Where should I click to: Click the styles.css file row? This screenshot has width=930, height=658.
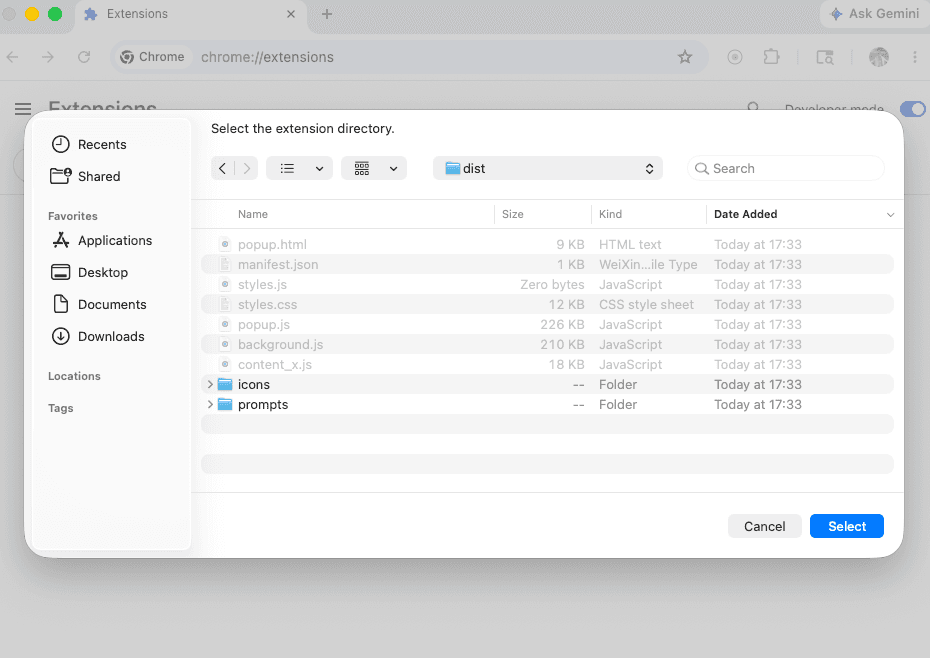tap(547, 304)
